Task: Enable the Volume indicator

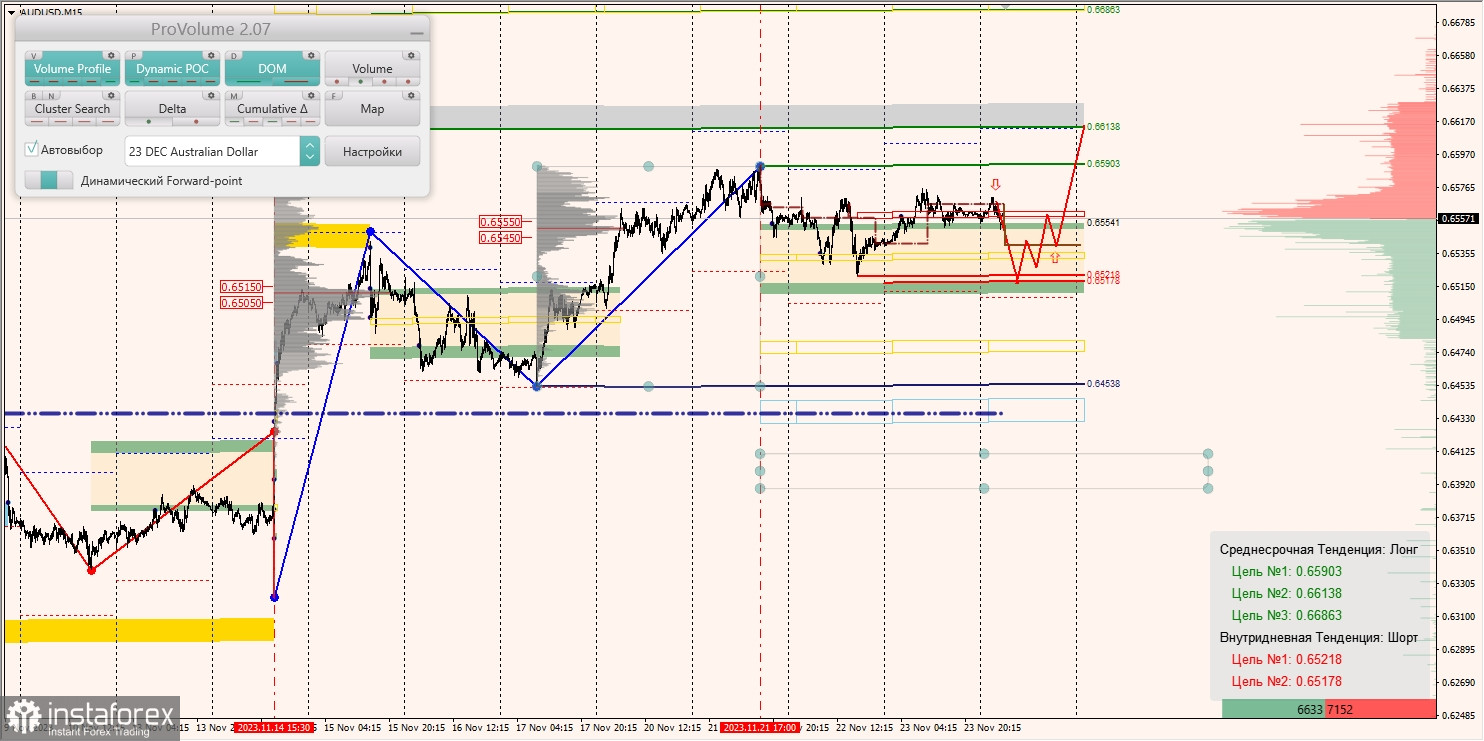Action: (x=372, y=68)
